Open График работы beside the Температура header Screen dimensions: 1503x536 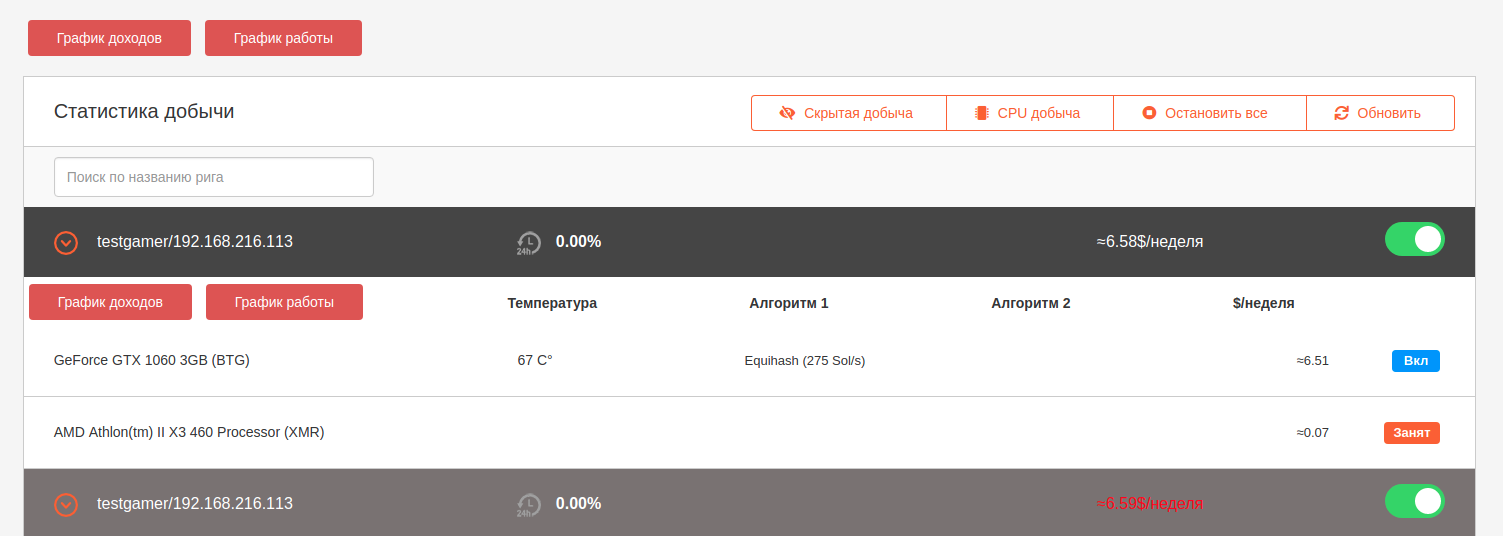[284, 302]
